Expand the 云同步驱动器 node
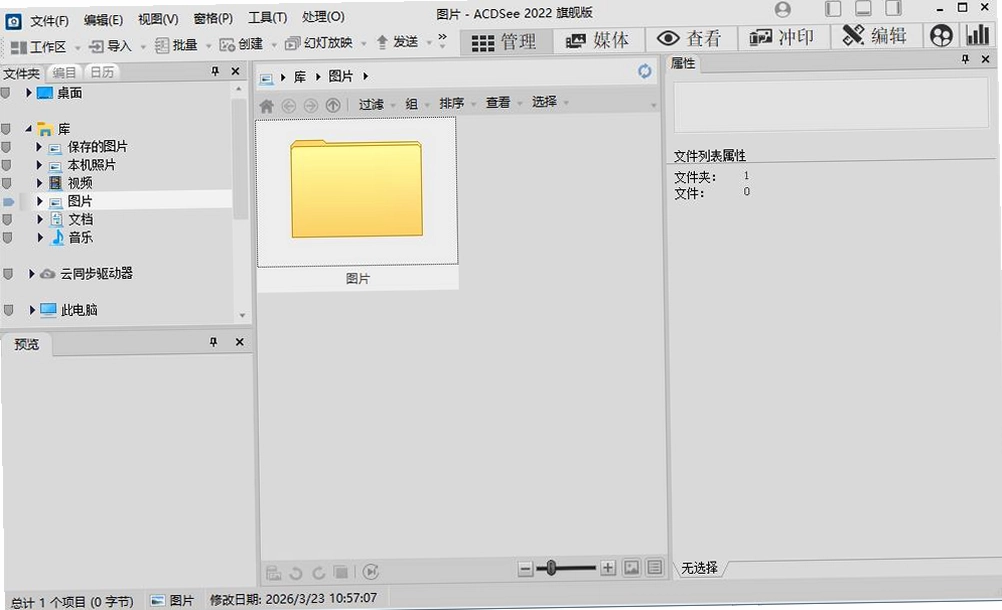1002x610 pixels. pos(31,274)
